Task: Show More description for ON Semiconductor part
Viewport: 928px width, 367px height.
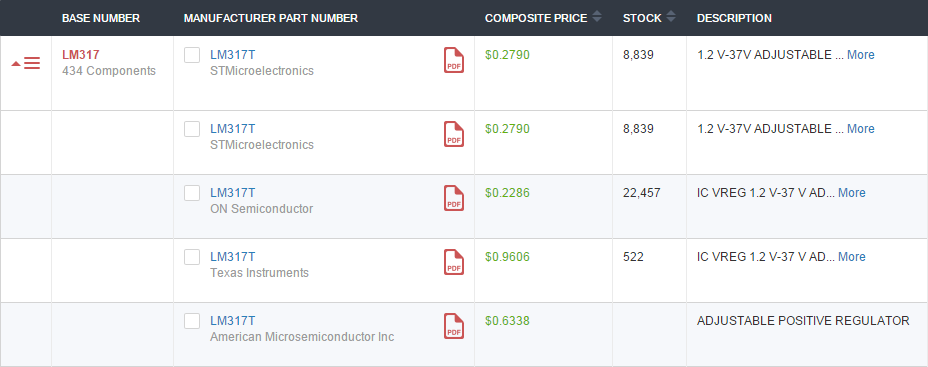Action: [x=852, y=193]
